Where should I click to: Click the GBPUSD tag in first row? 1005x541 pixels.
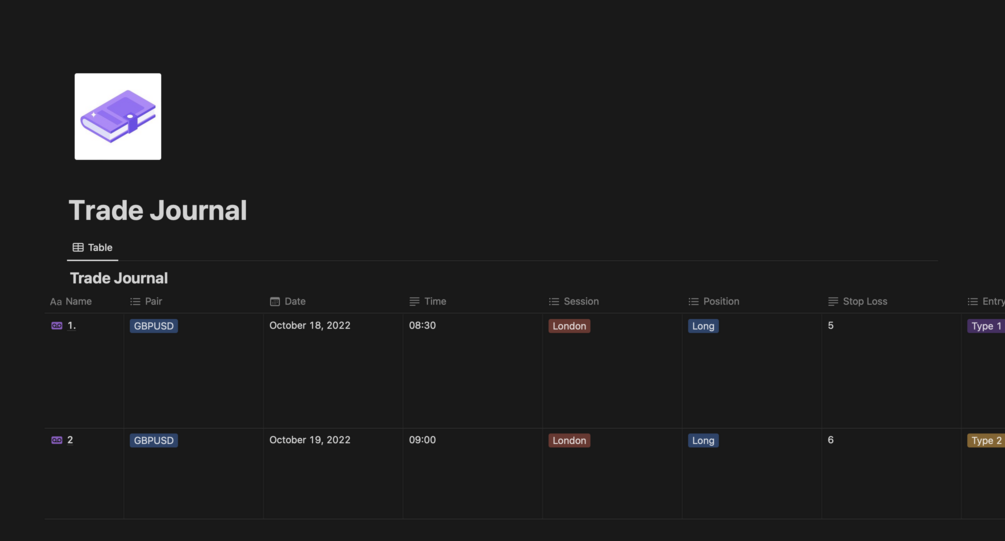(154, 326)
